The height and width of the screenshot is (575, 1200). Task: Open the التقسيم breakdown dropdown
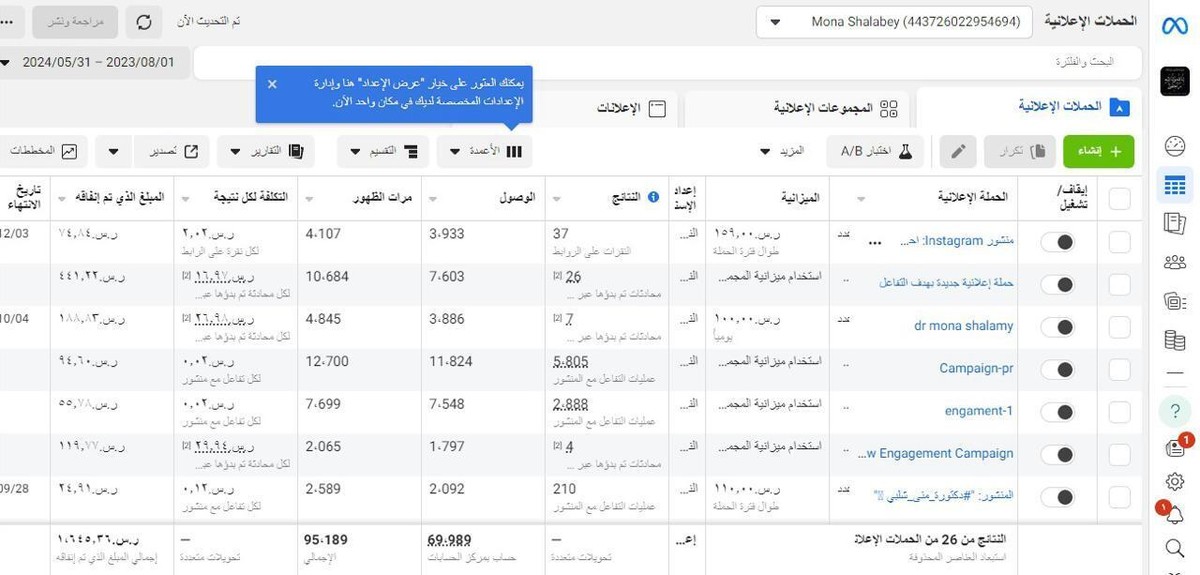pos(383,151)
